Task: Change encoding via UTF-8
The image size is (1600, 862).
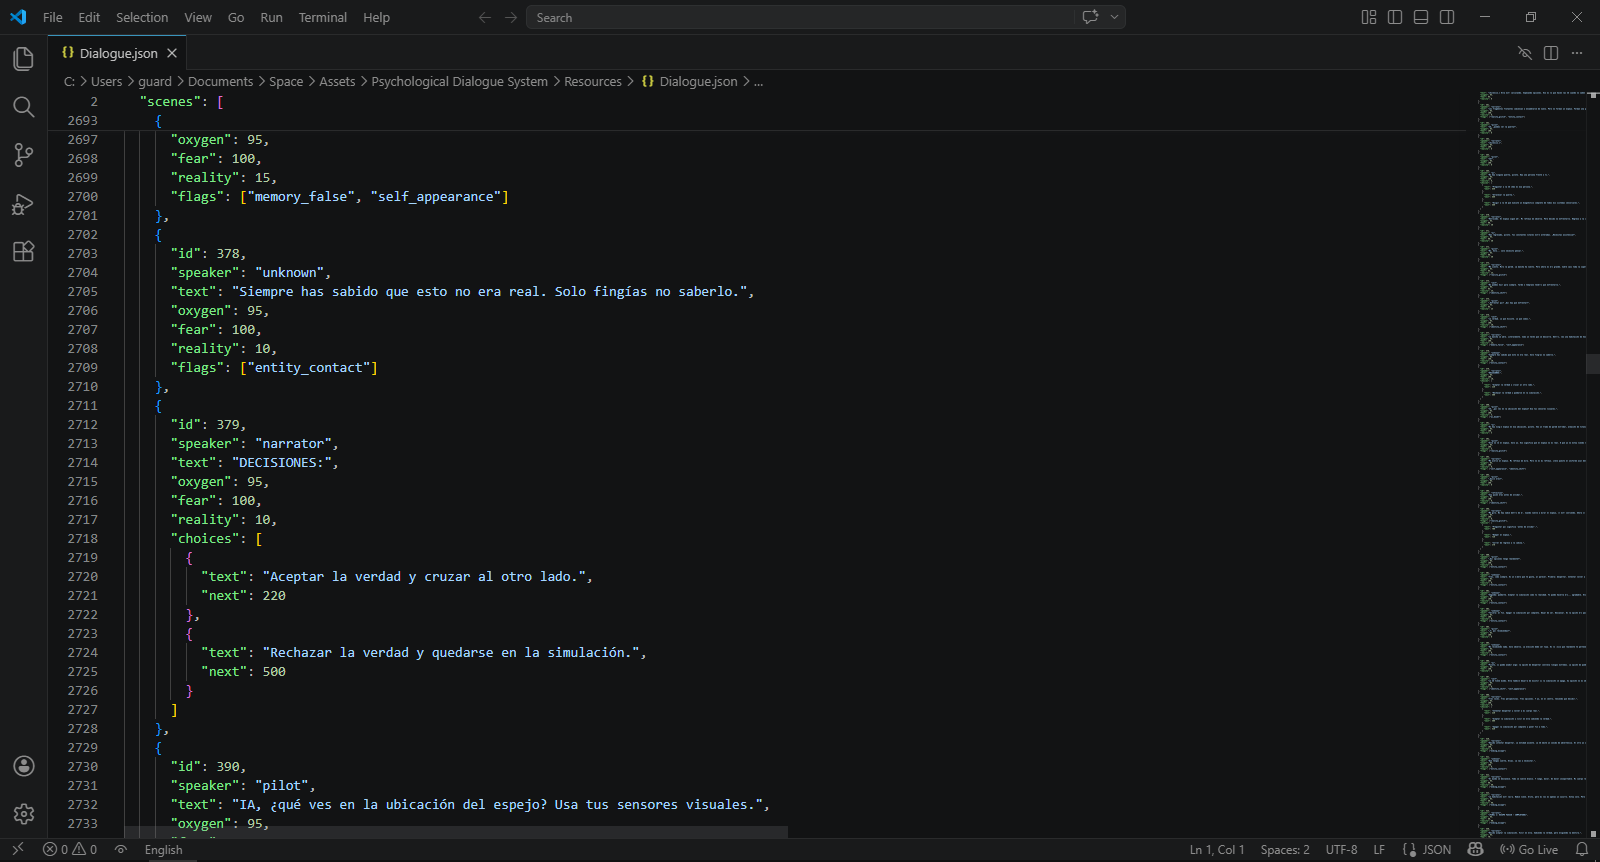Action: tap(1341, 850)
